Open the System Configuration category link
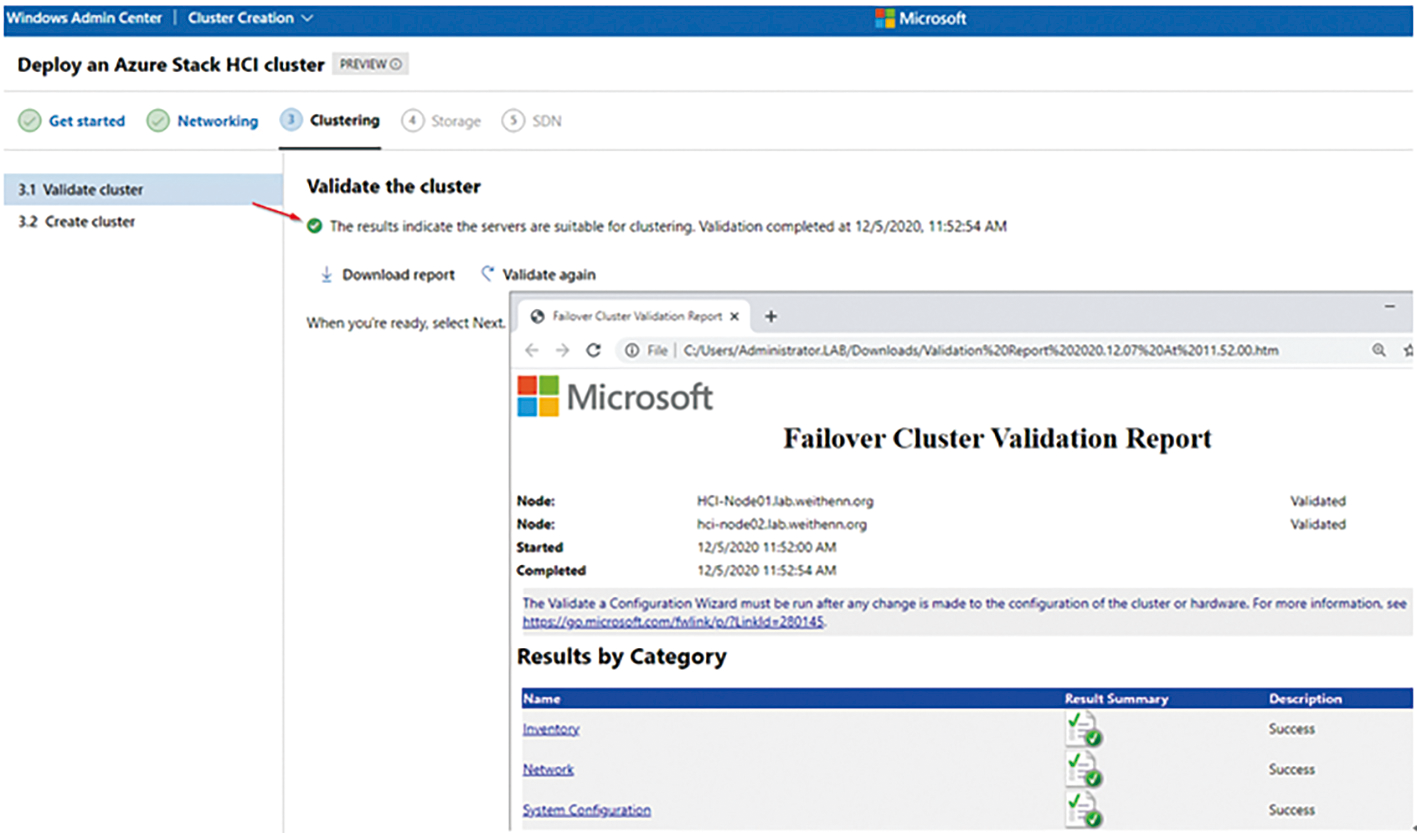1417x833 pixels. pos(587,810)
